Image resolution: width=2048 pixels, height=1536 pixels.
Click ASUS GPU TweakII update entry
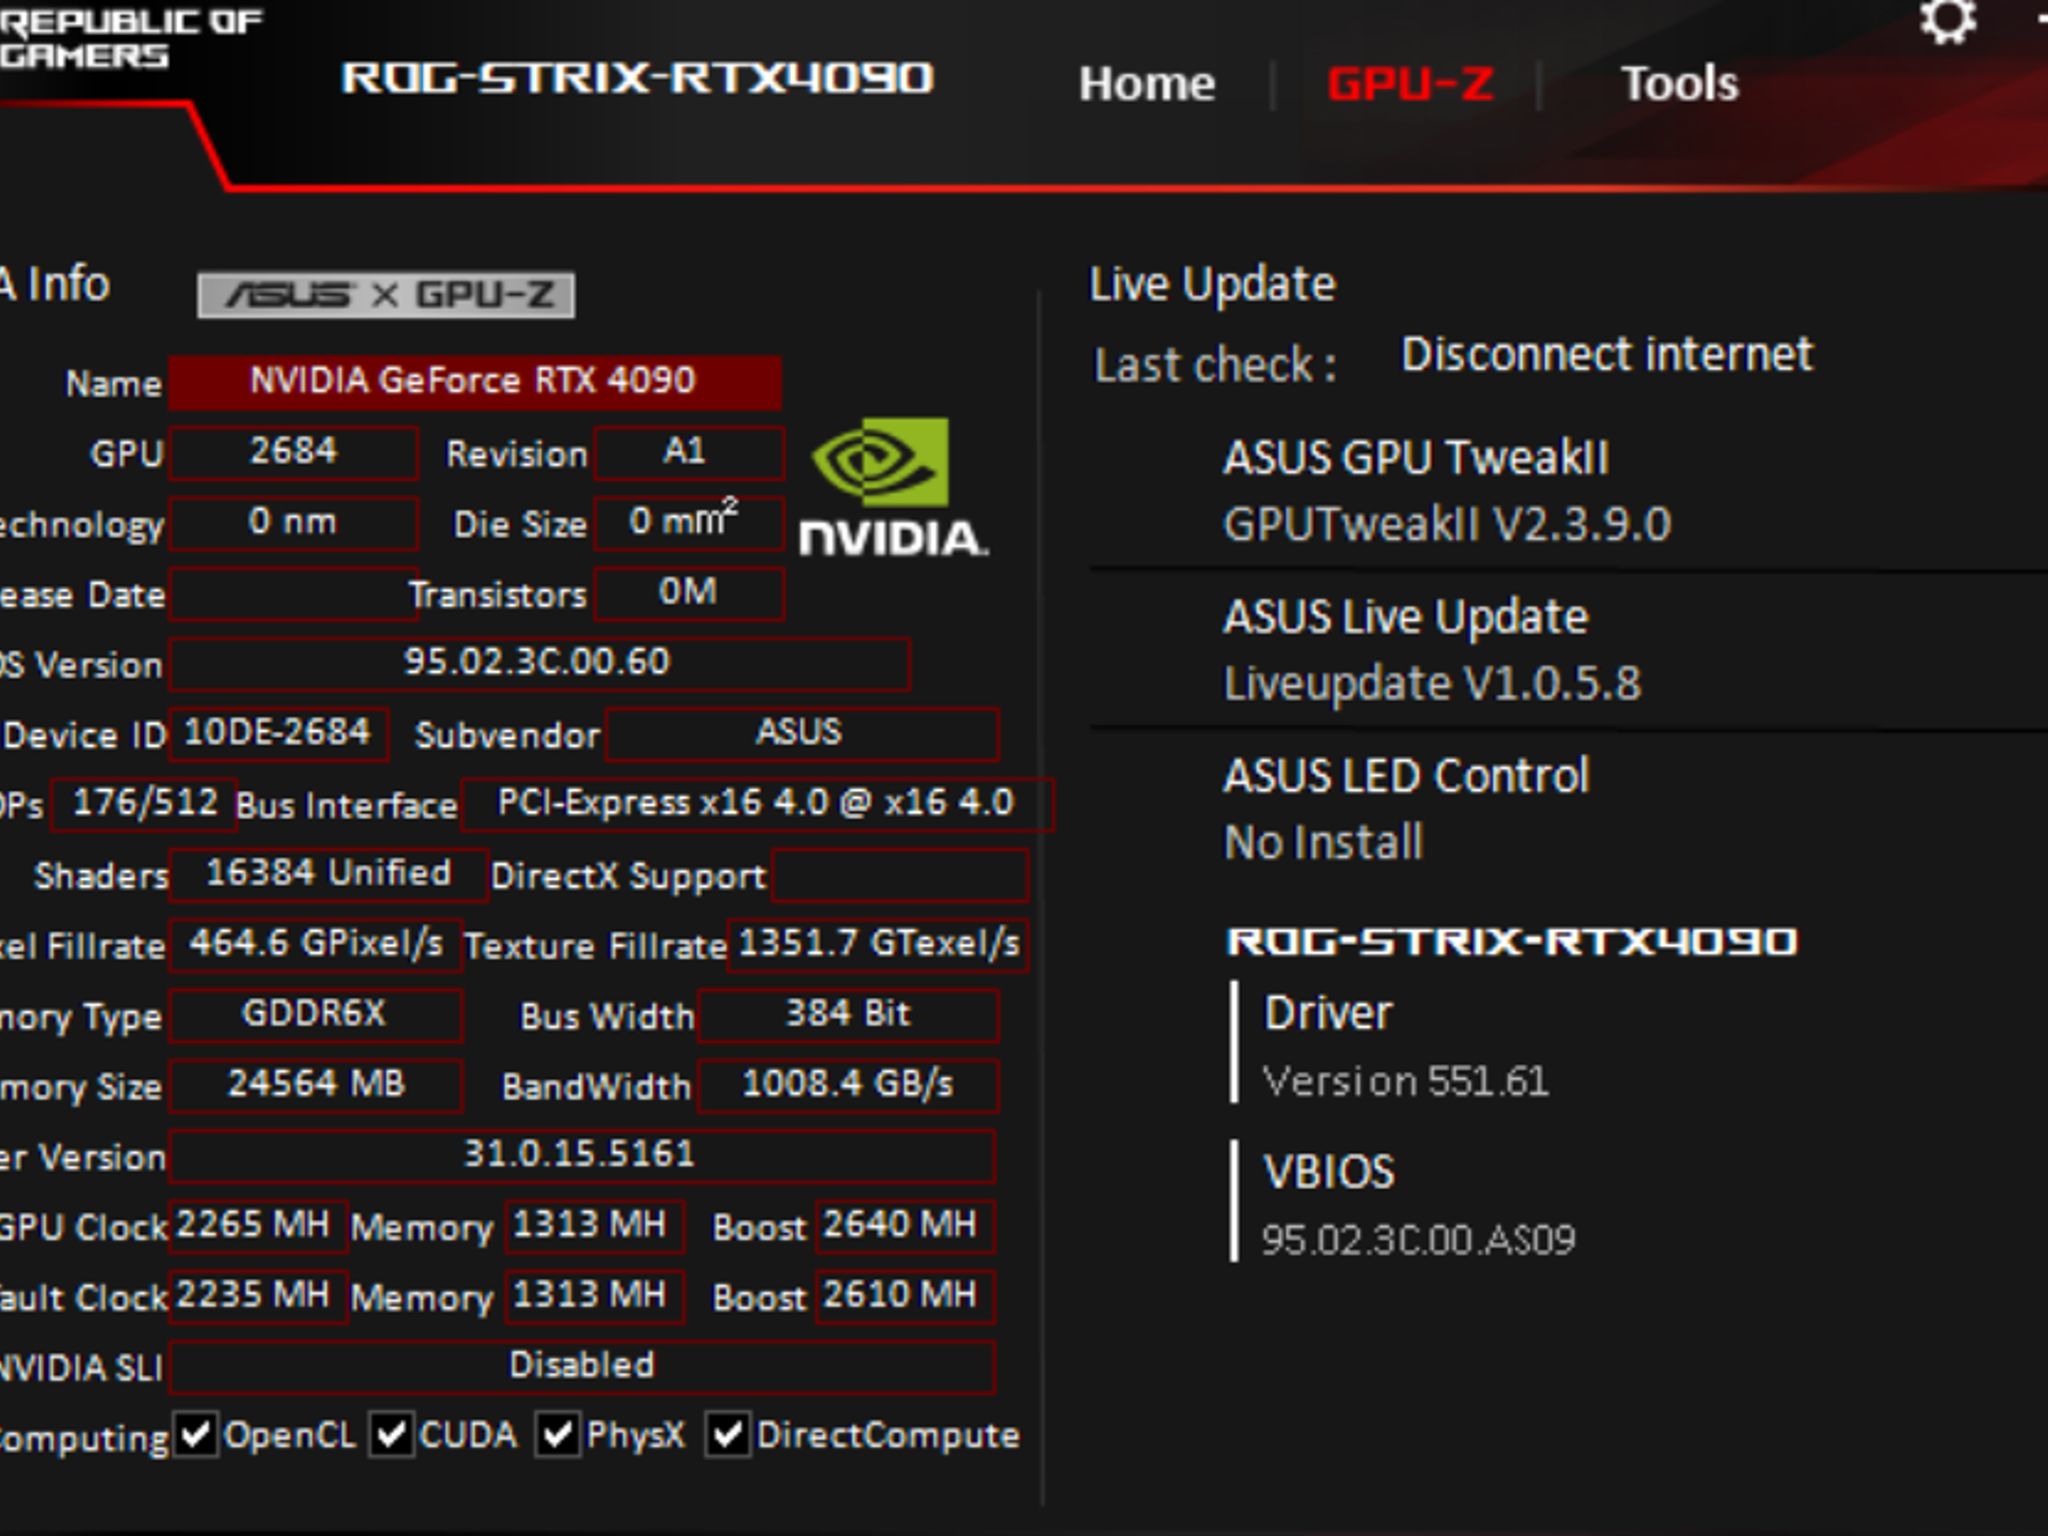[x=1446, y=490]
